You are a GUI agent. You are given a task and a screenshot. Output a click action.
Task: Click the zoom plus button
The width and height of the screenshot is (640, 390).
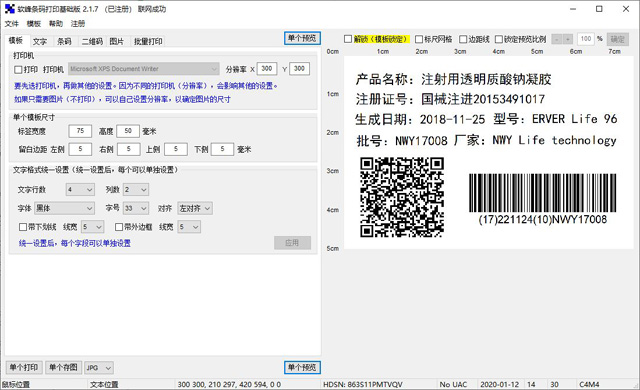(568, 39)
